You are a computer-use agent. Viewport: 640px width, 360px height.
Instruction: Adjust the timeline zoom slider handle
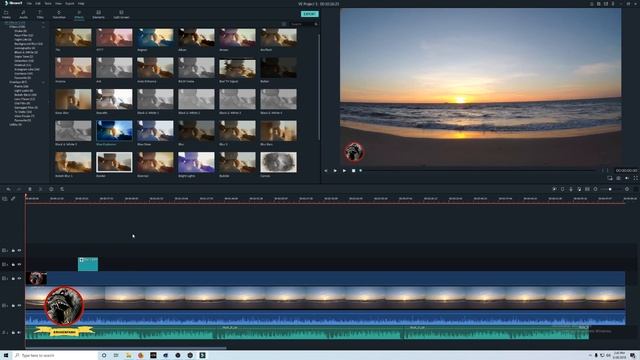610,189
